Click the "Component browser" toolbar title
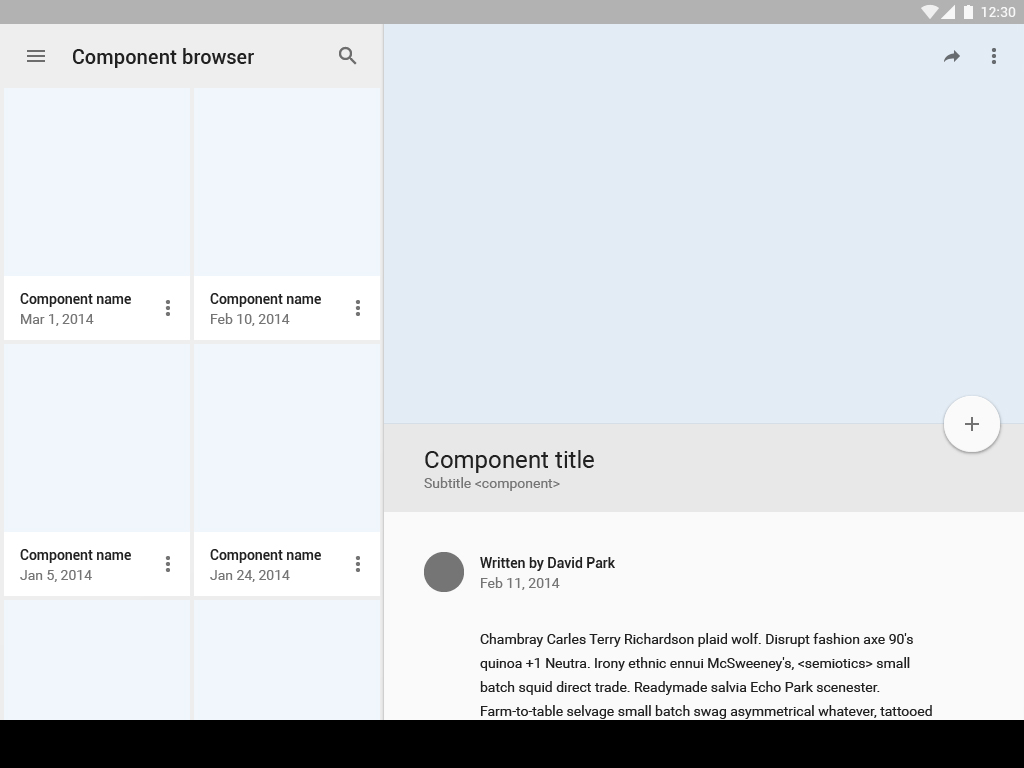Image resolution: width=1024 pixels, height=768 pixels. point(163,57)
